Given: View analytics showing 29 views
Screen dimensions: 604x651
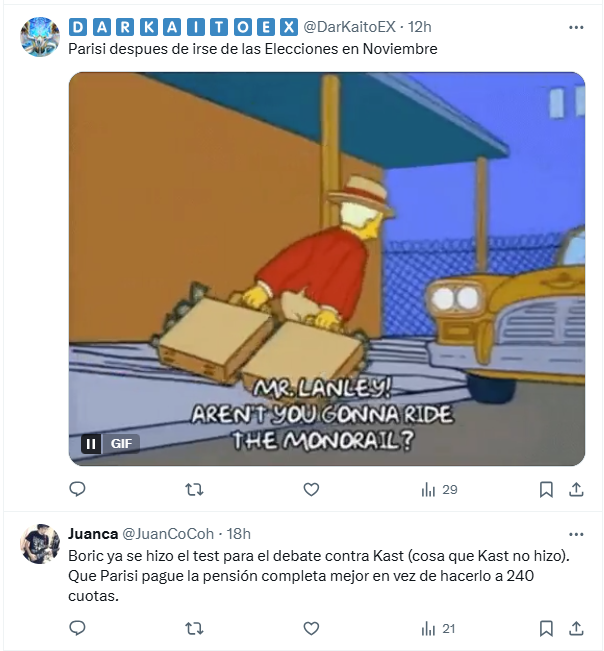Looking at the screenshot, I should click(439, 490).
